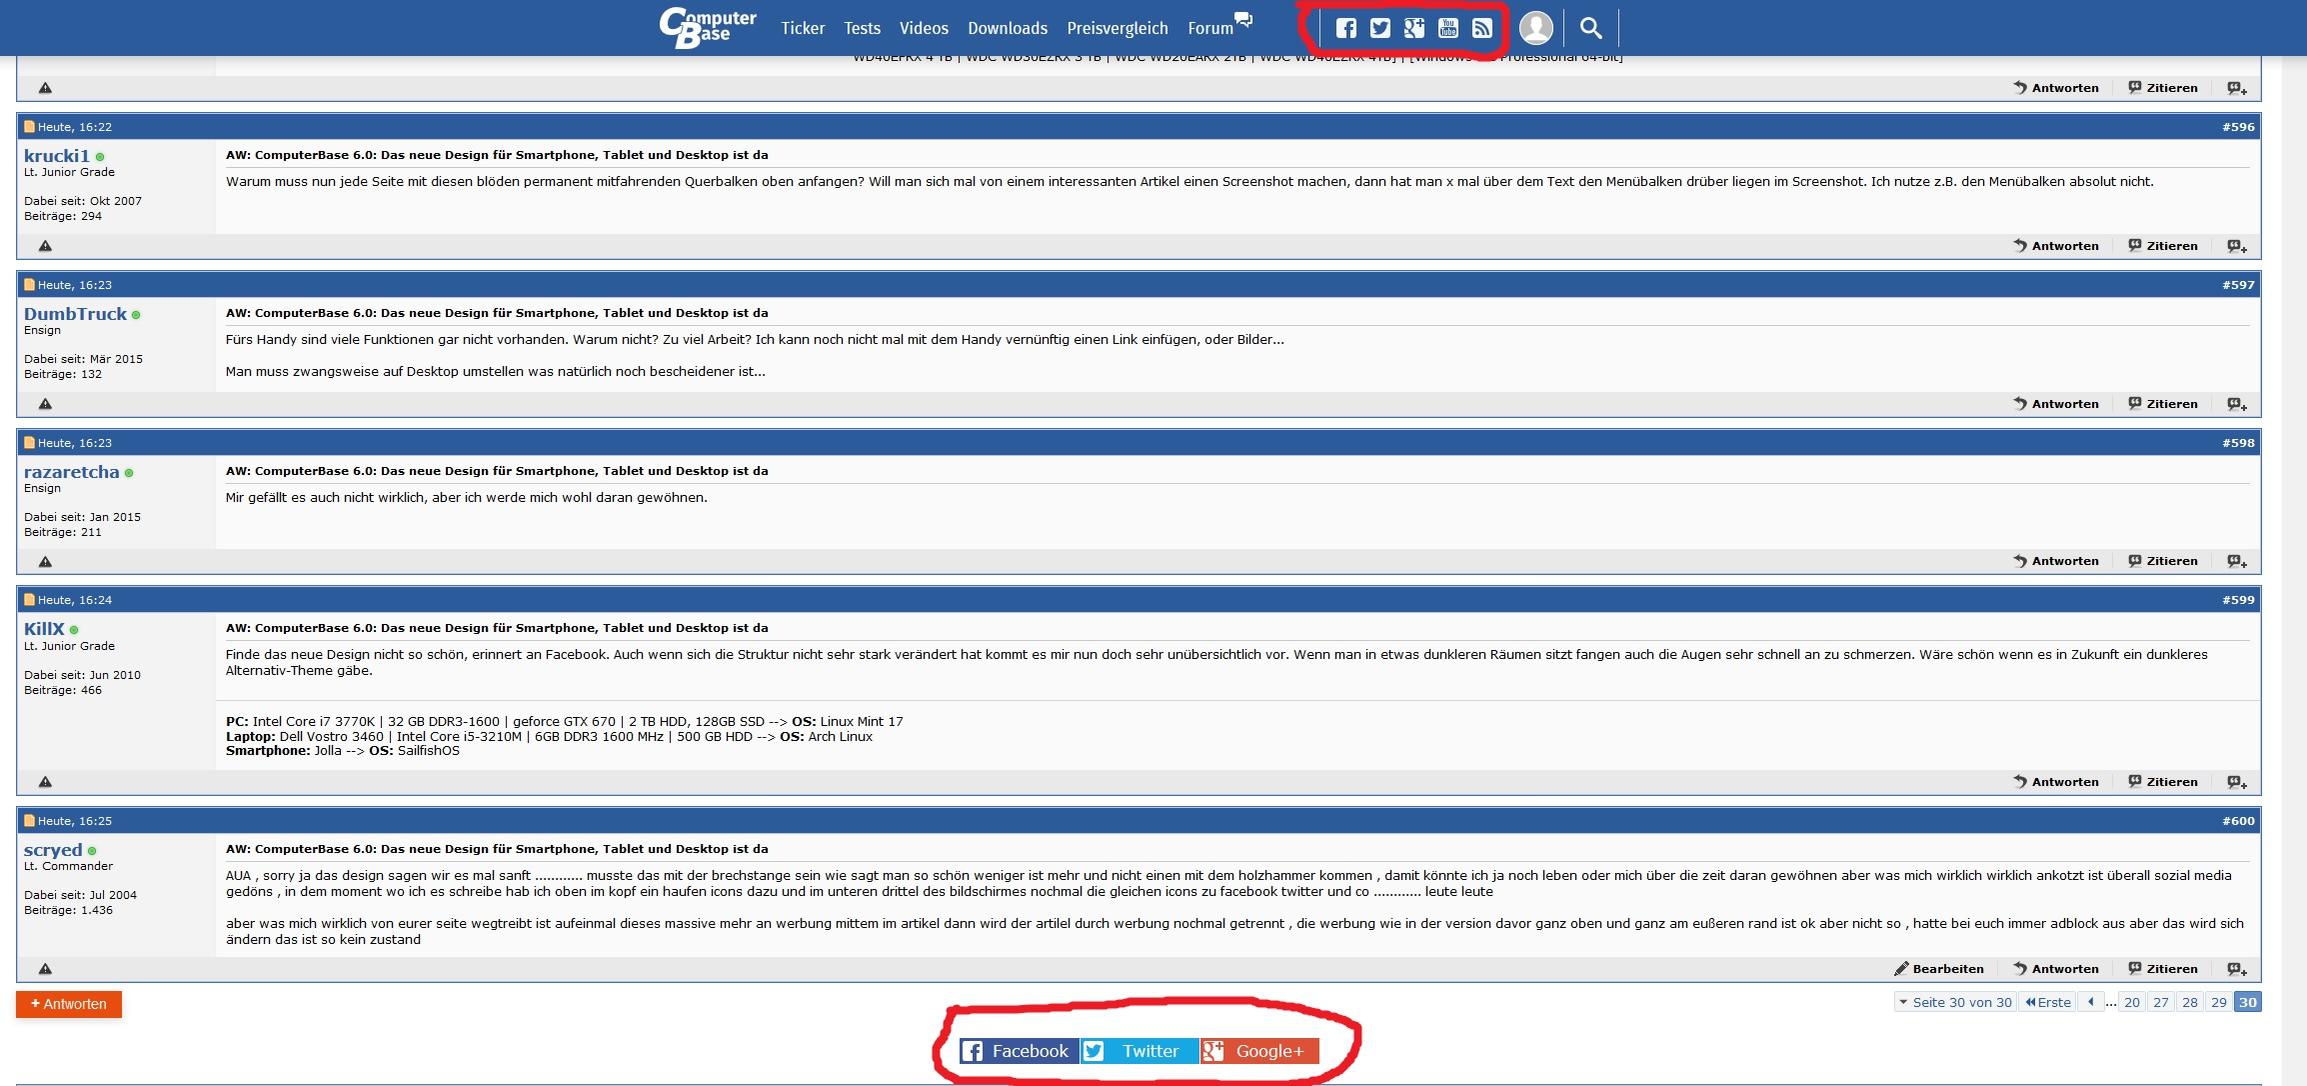Open Facebook icon in top header

pos(1346,28)
